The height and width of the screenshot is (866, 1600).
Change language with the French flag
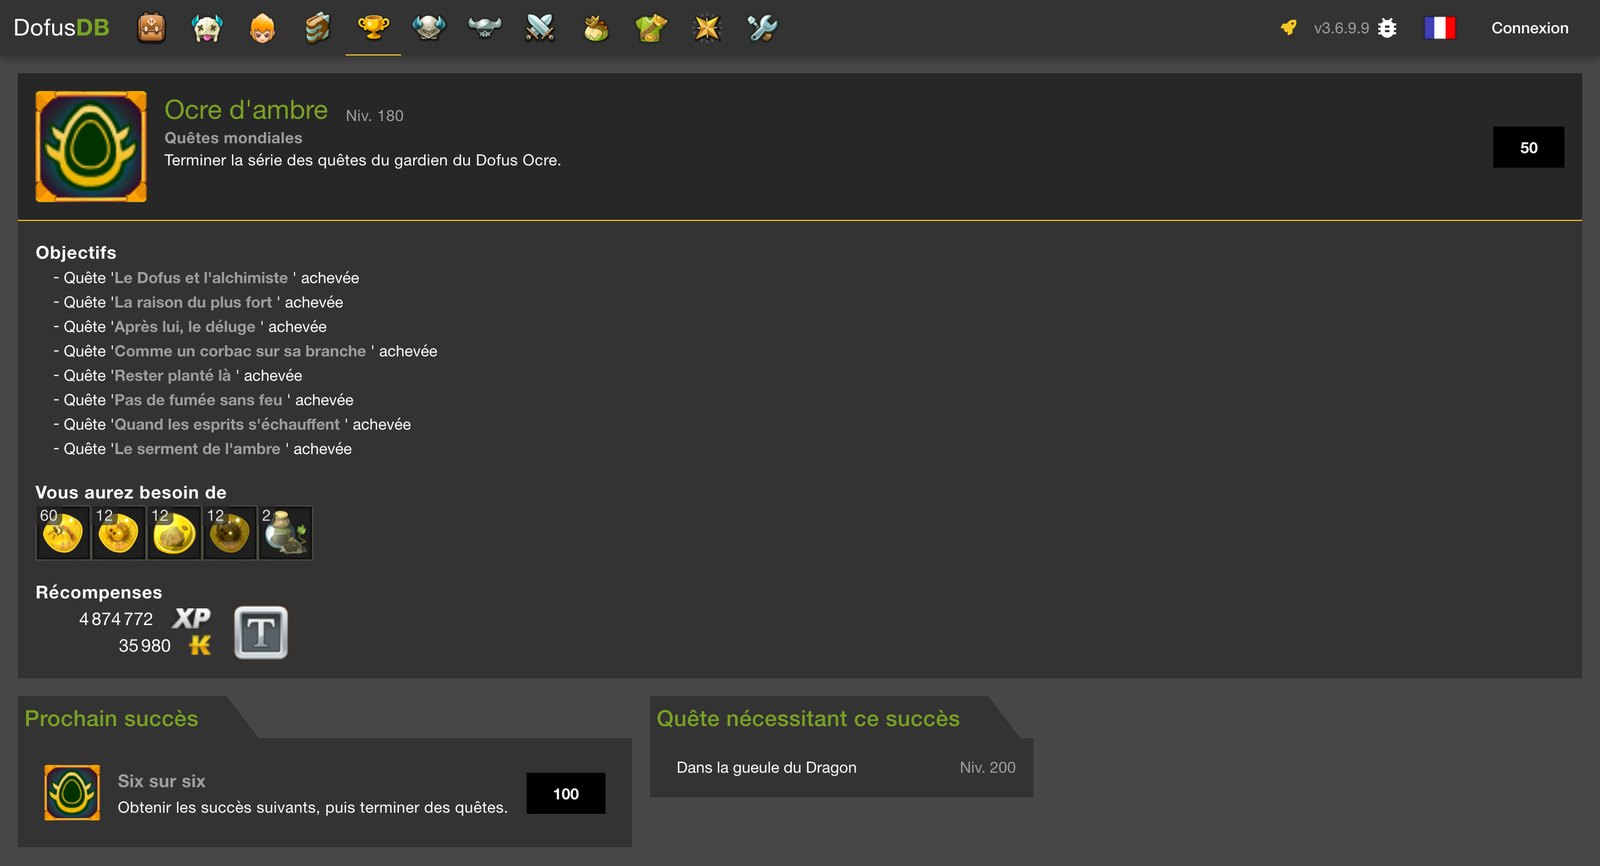click(x=1440, y=28)
